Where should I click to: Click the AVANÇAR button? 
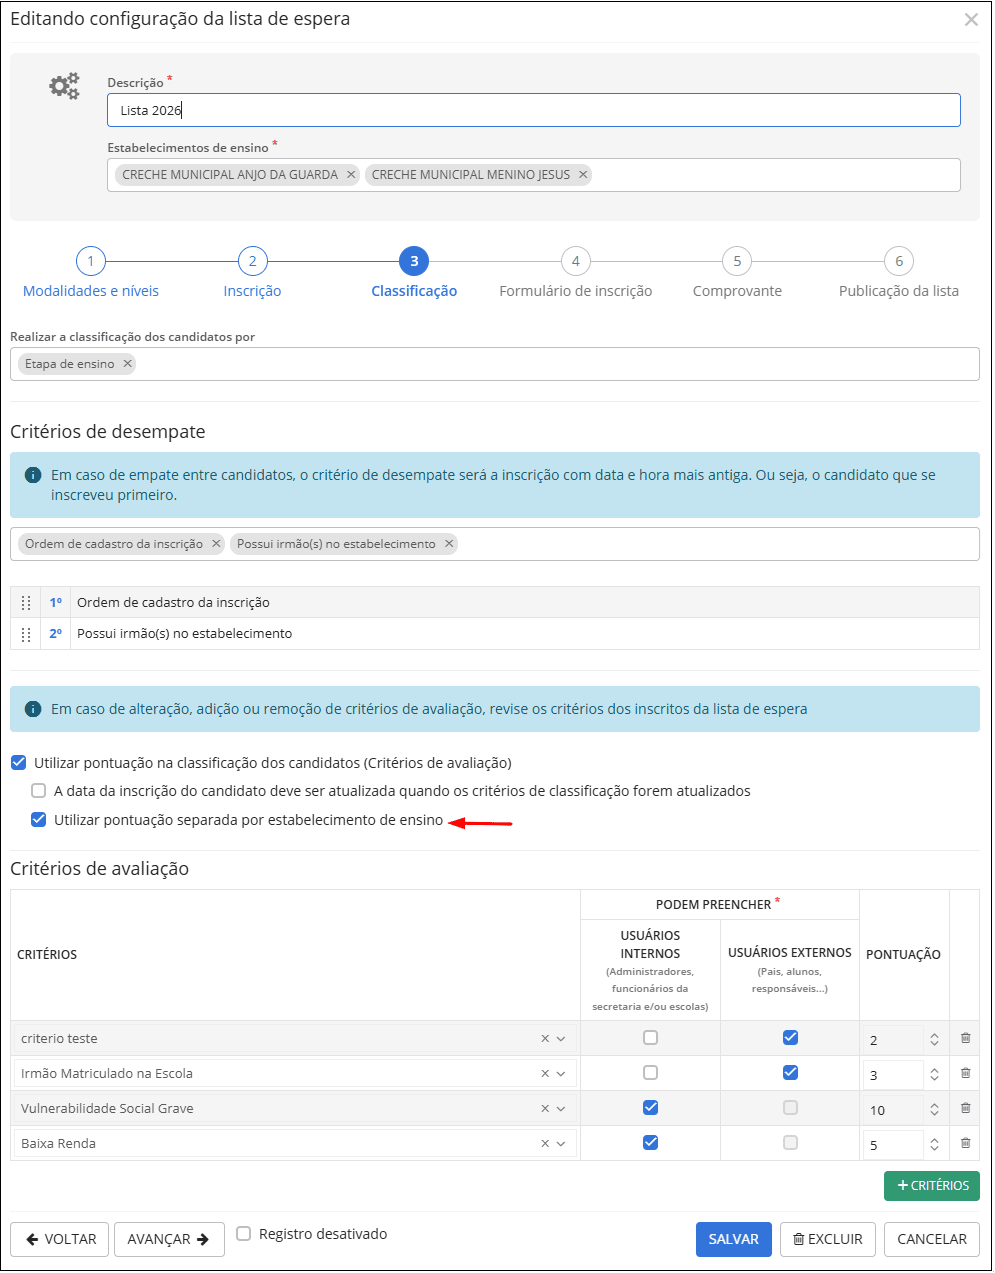click(x=169, y=1239)
